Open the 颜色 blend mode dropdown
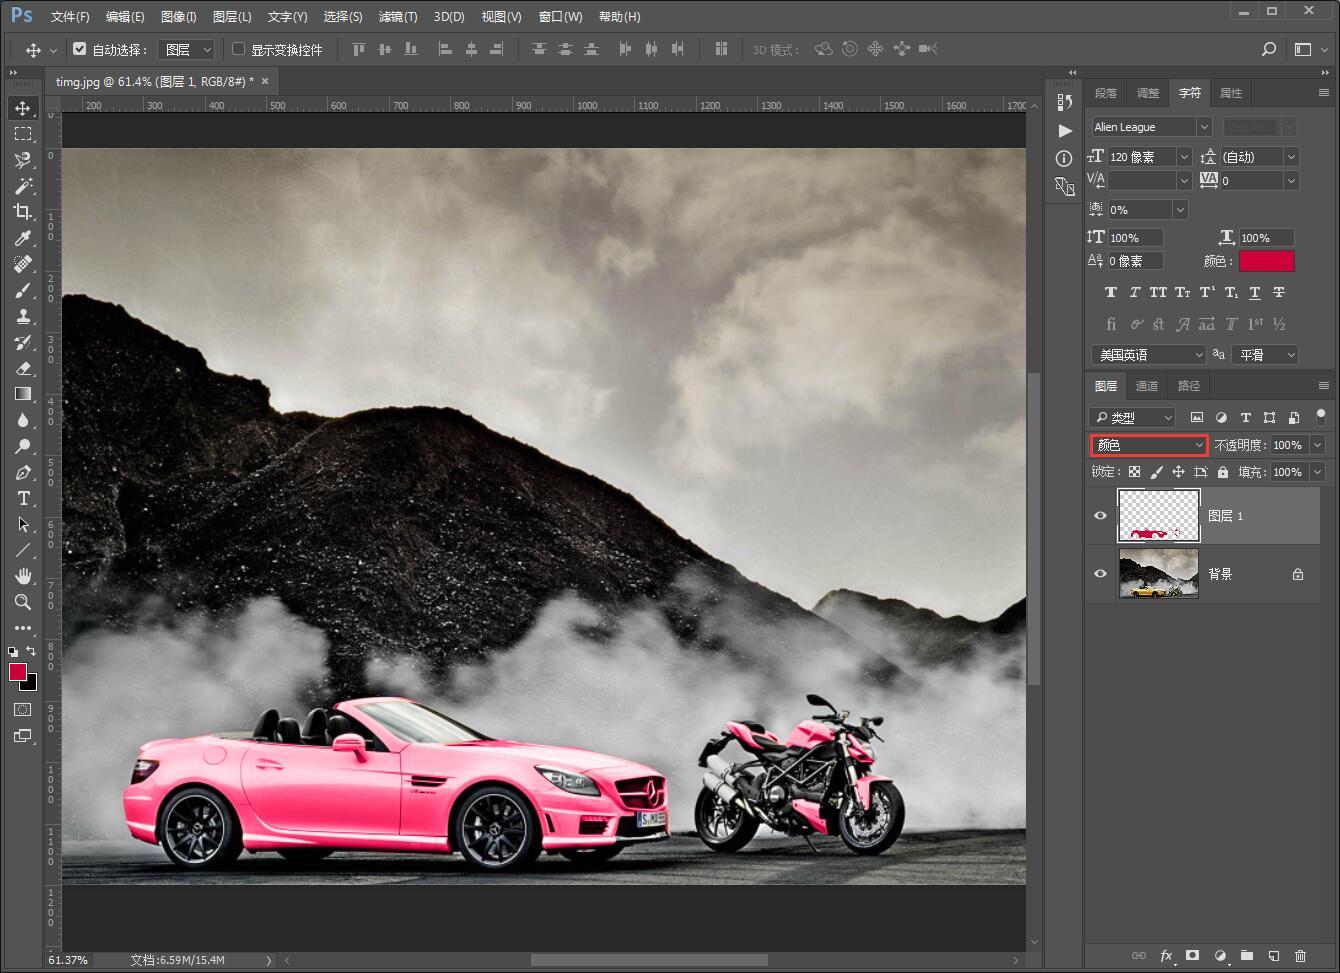Image resolution: width=1340 pixels, height=973 pixels. (x=1148, y=445)
